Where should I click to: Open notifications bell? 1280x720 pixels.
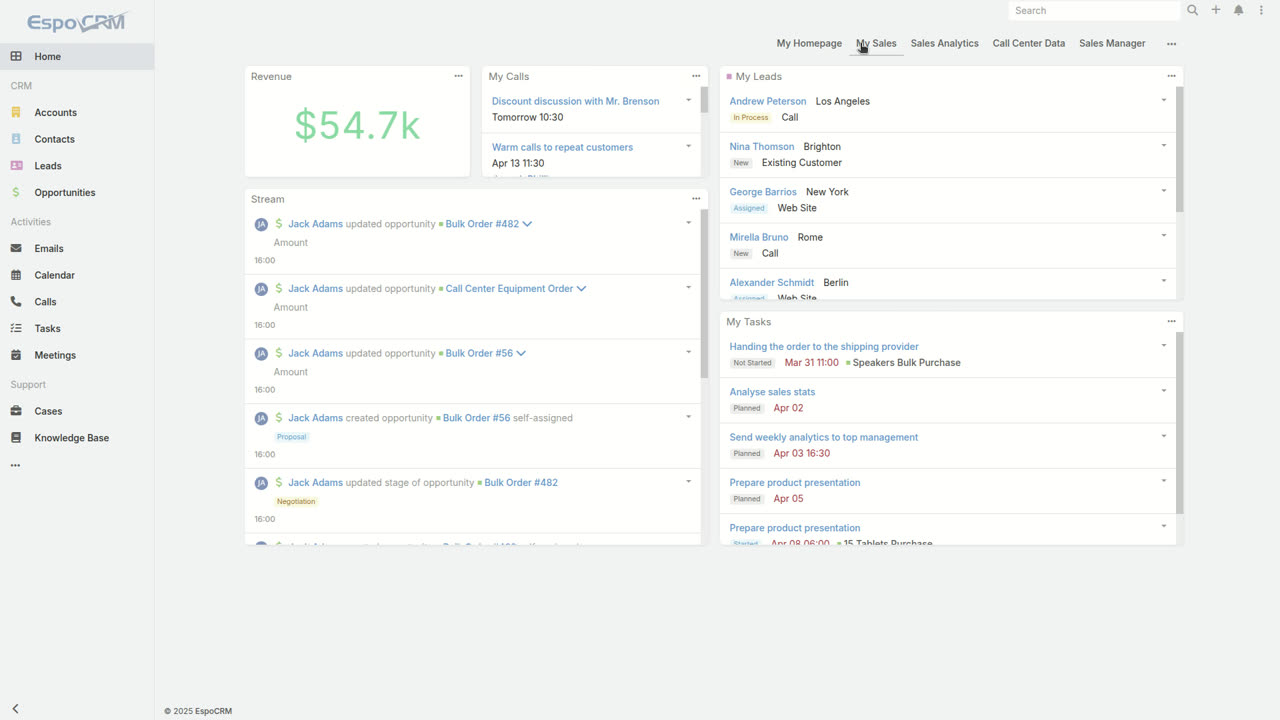pyautogui.click(x=1238, y=10)
